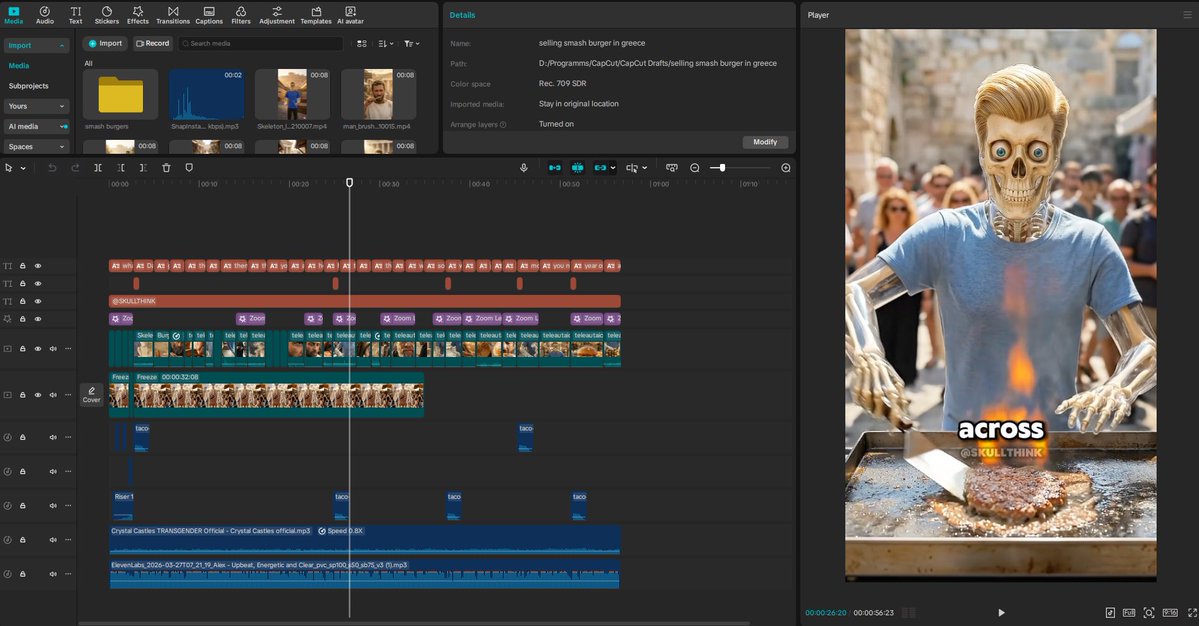This screenshot has width=1199, height=626.
Task: Click the delete trash icon in timeline toolbar
Action: (x=166, y=168)
